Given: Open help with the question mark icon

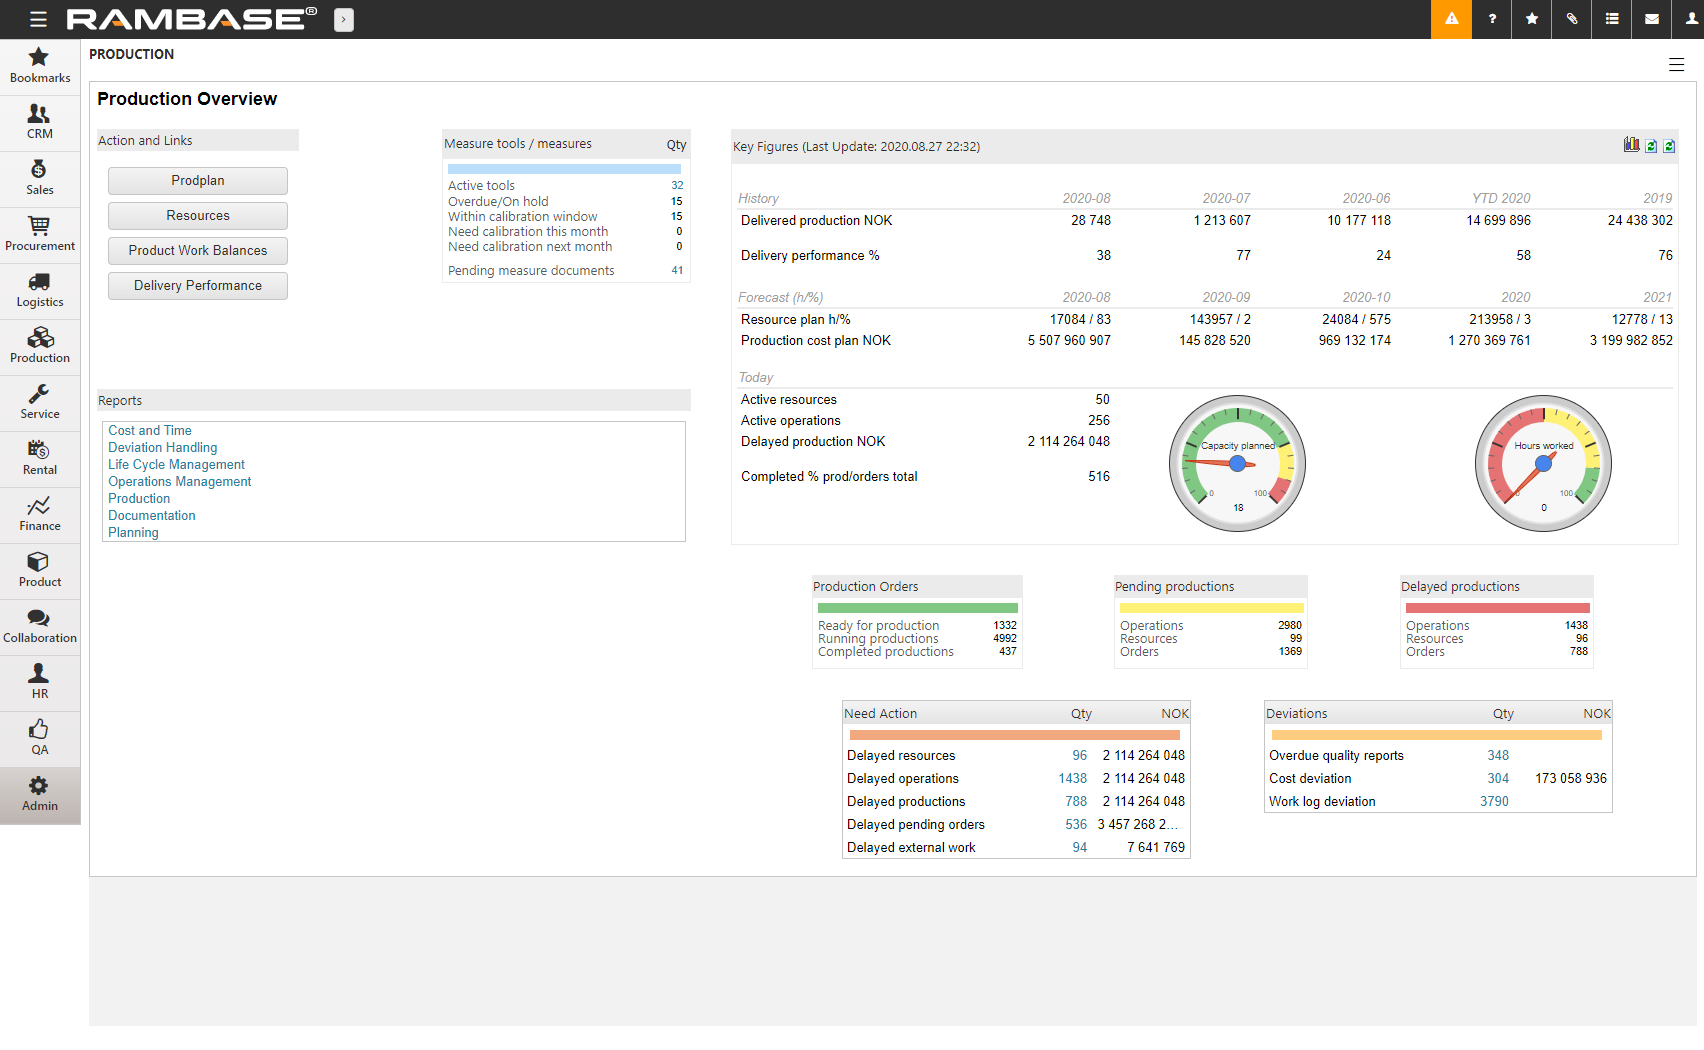Looking at the screenshot, I should [1491, 19].
